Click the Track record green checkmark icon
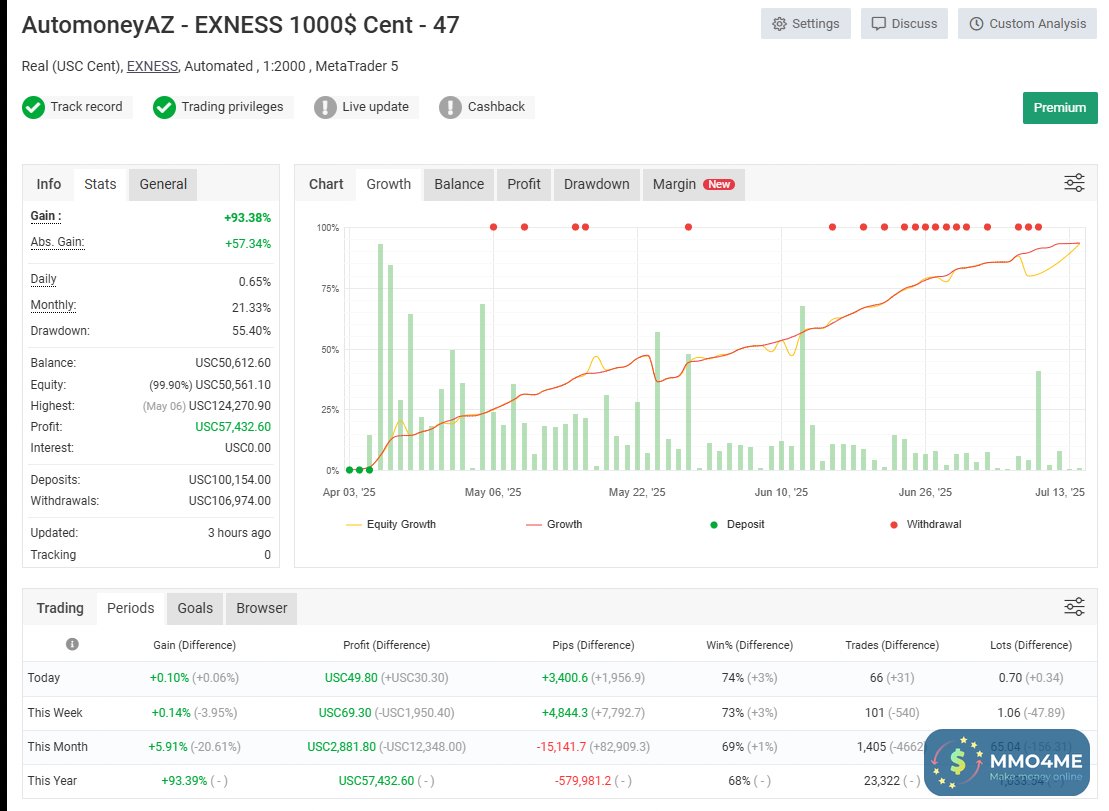Screen dimensions: 1109x811 (x=33, y=107)
